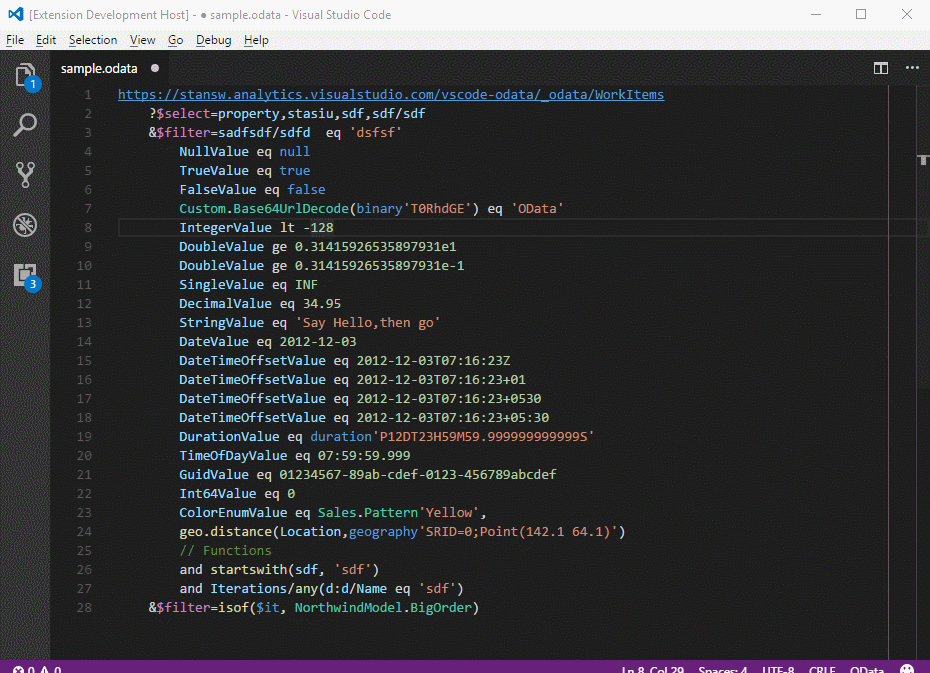930x673 pixels.
Task: Click Ln 8, Col 29 to go to line
Action: point(653,668)
